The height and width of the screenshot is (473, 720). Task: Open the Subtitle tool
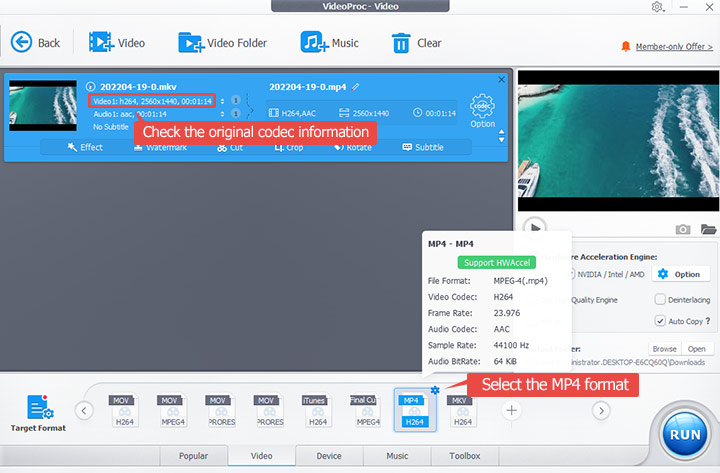pos(423,147)
